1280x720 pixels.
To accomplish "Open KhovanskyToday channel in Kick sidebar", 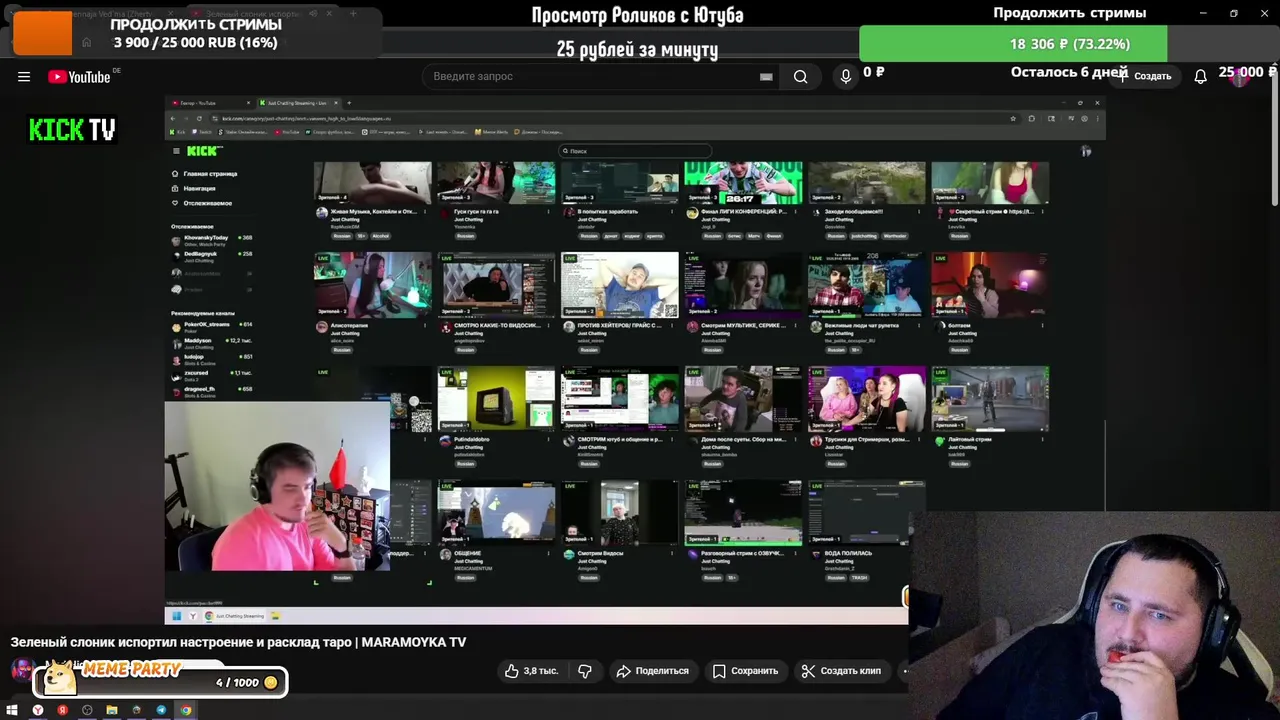I will [212, 240].
